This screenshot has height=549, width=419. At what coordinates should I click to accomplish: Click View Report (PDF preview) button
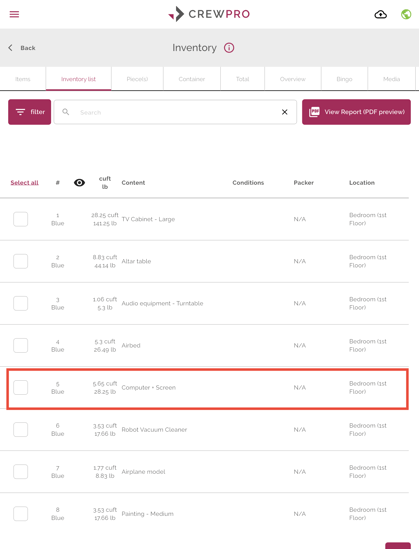coord(356,112)
